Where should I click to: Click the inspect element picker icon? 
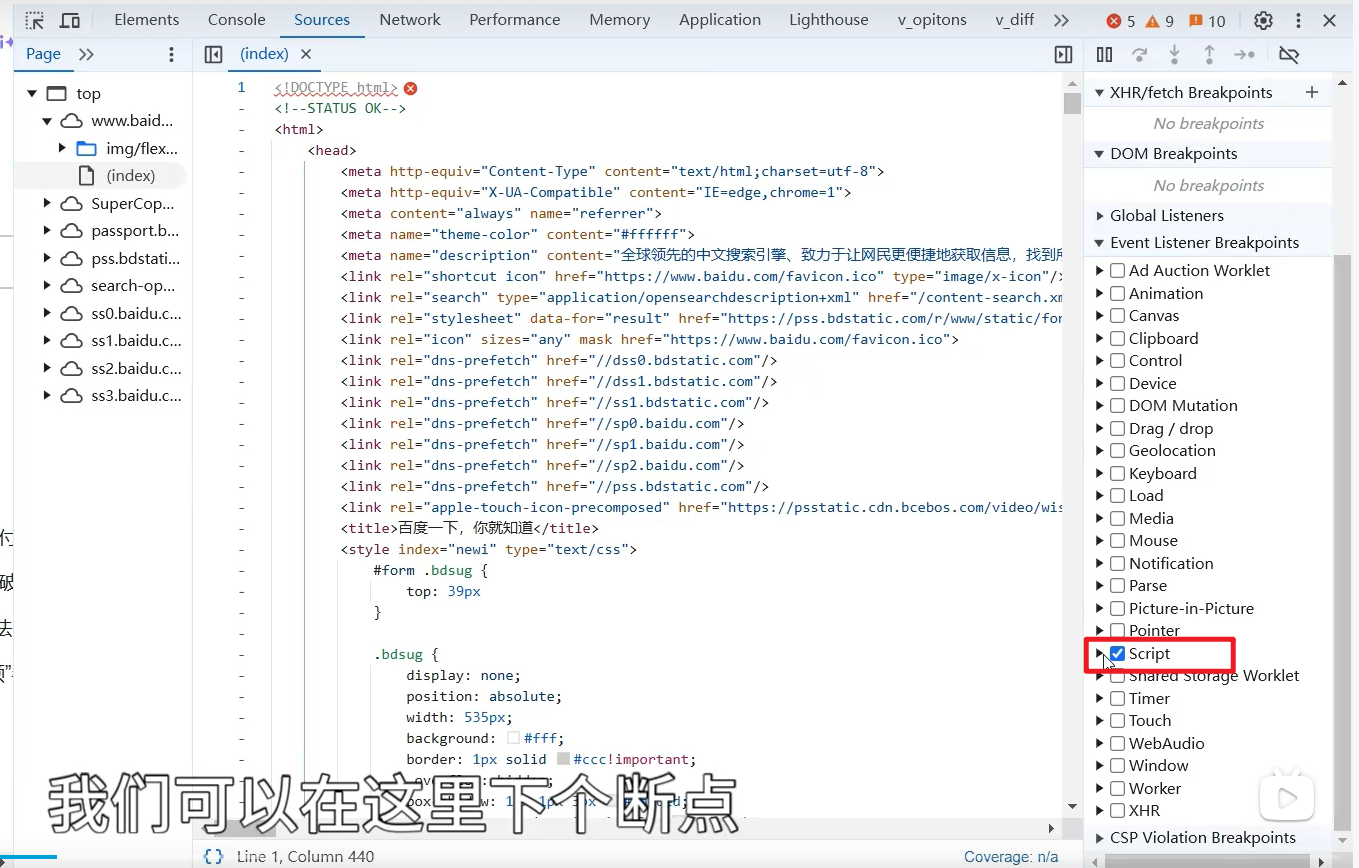35,20
